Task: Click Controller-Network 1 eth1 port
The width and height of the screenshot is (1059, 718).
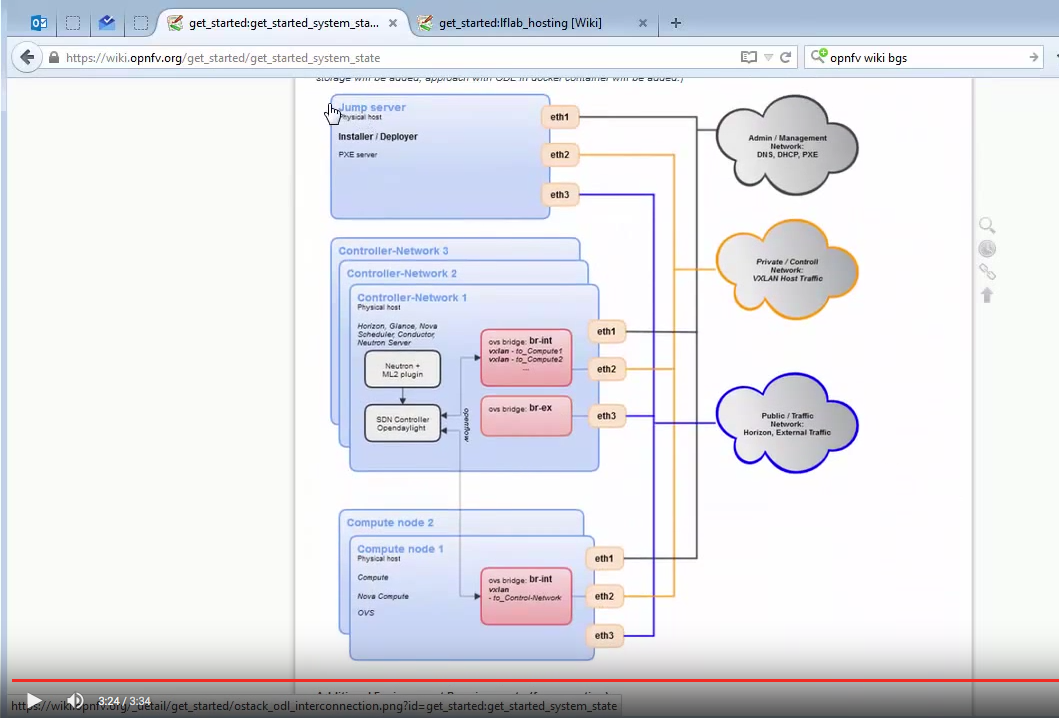Action: click(606, 332)
